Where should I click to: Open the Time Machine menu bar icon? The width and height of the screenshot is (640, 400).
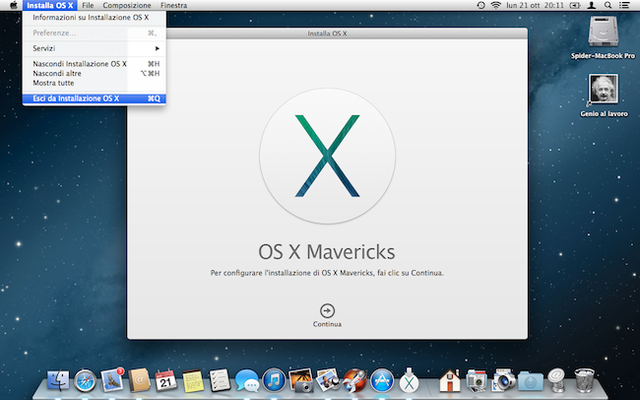(481, 5)
